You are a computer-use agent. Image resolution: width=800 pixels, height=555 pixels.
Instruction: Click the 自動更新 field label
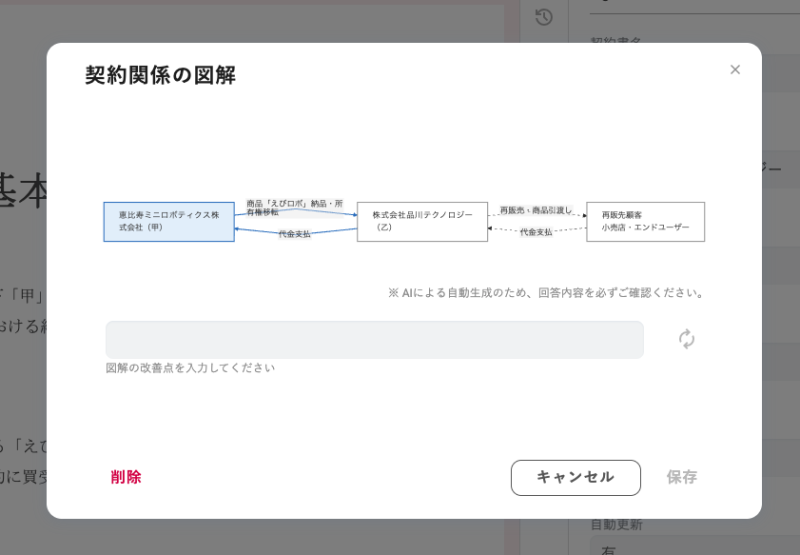(616, 525)
